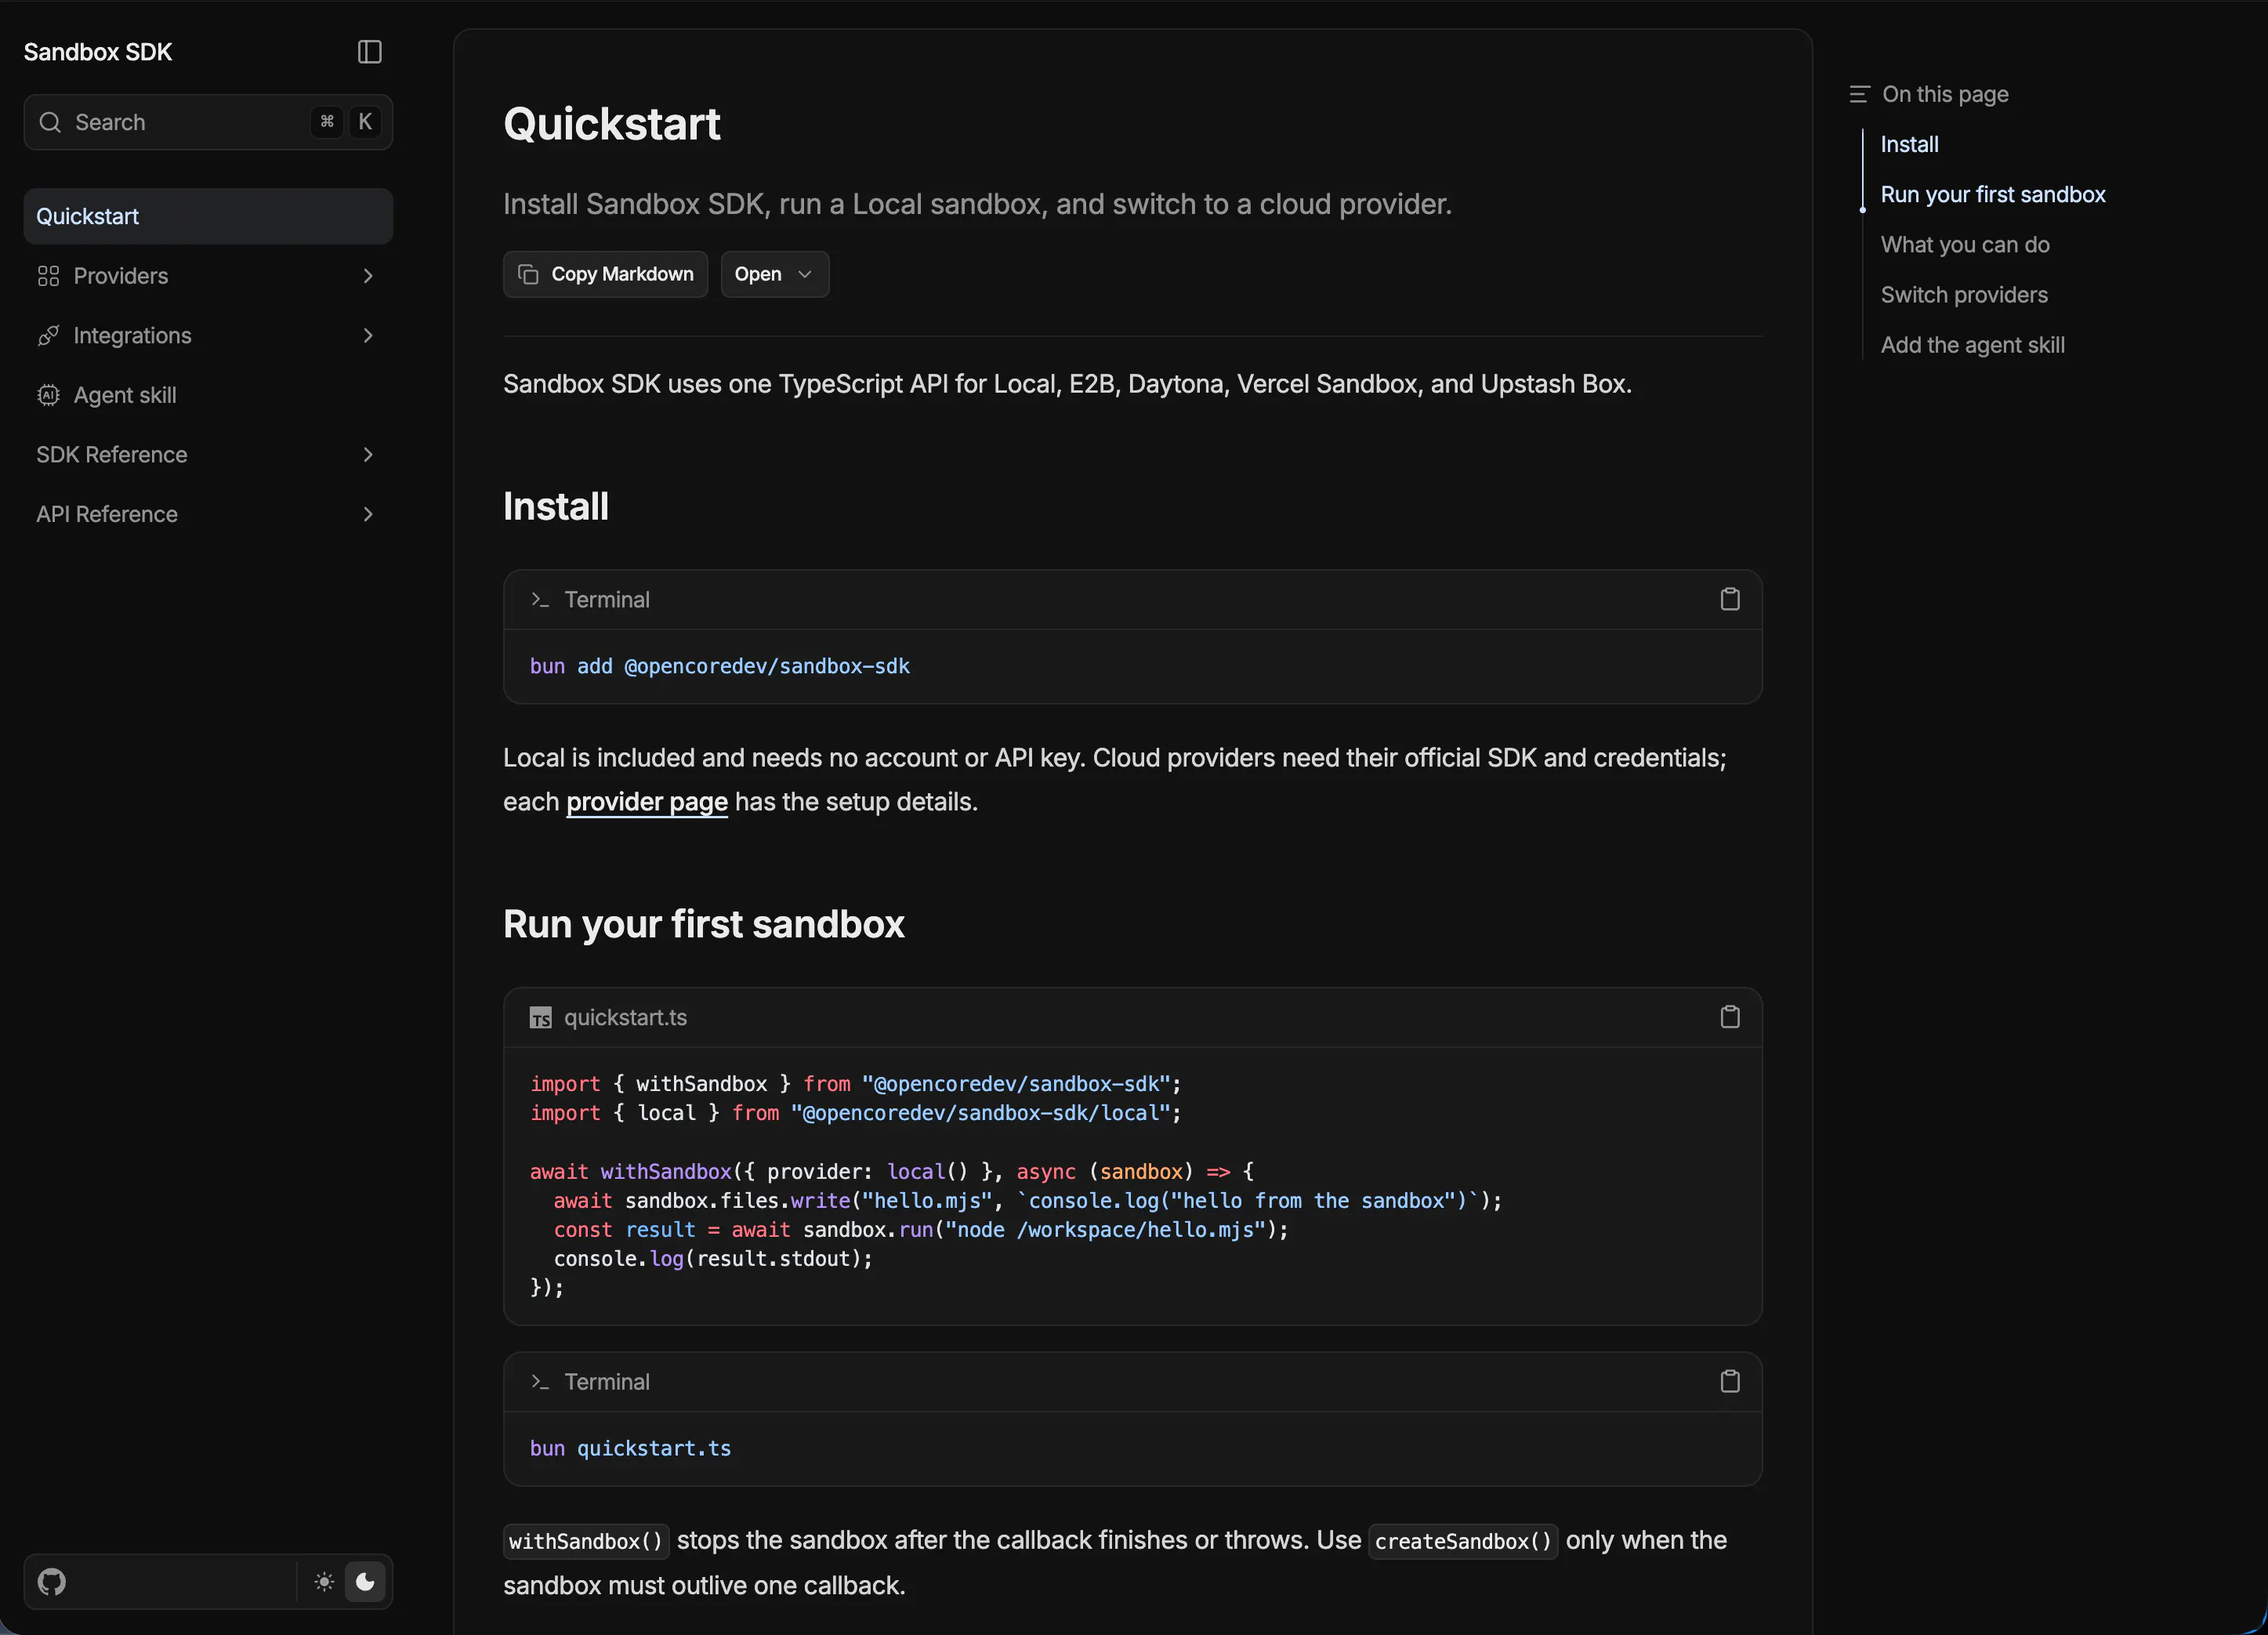Image resolution: width=2268 pixels, height=1635 pixels.
Task: Expand the API Reference chevron
Action: (x=368, y=514)
